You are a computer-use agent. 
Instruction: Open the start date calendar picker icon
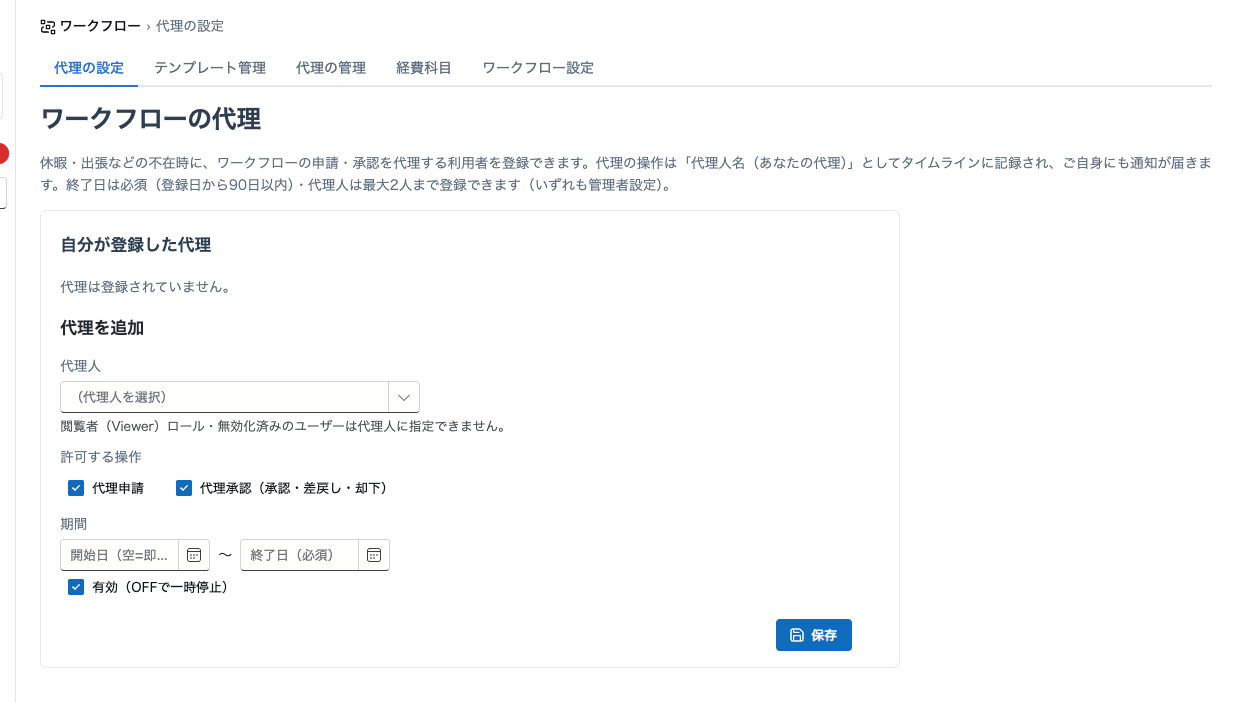194,555
